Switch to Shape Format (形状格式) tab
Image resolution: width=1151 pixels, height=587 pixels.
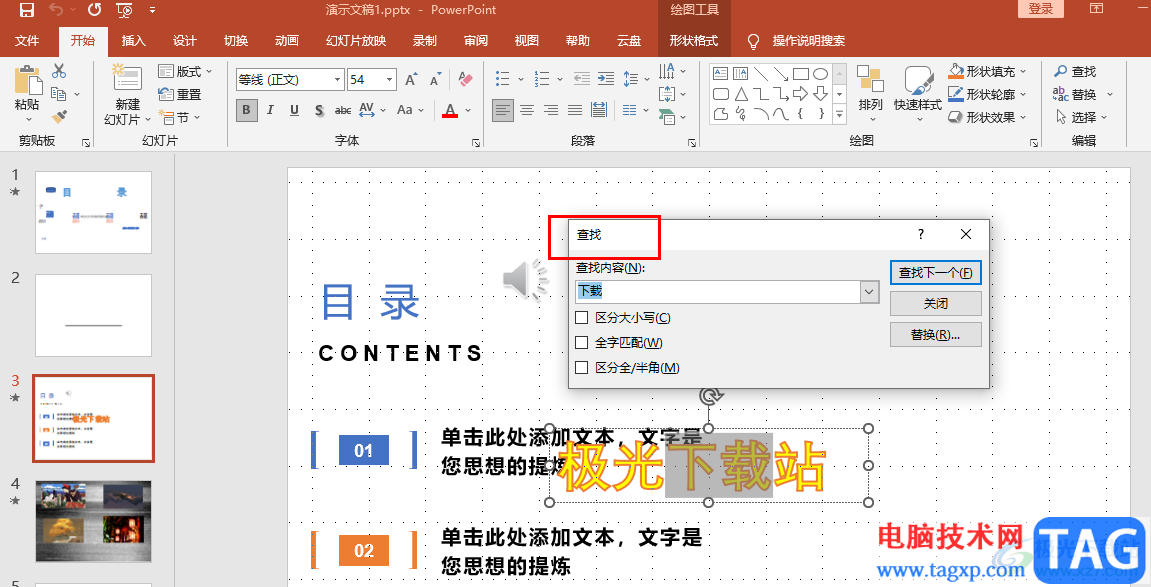click(694, 40)
